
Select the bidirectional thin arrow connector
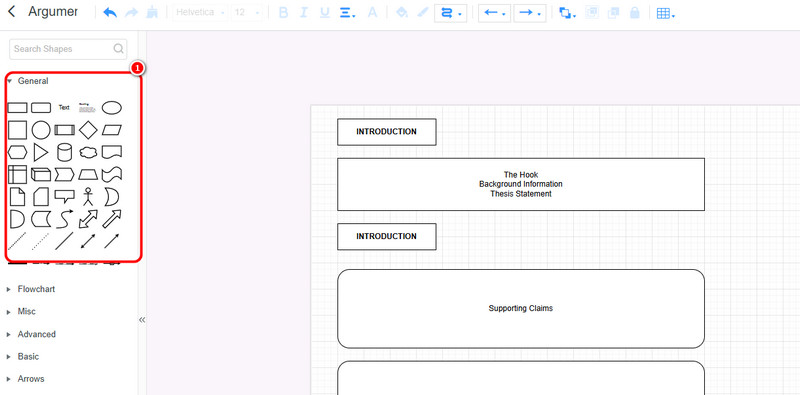click(88, 241)
